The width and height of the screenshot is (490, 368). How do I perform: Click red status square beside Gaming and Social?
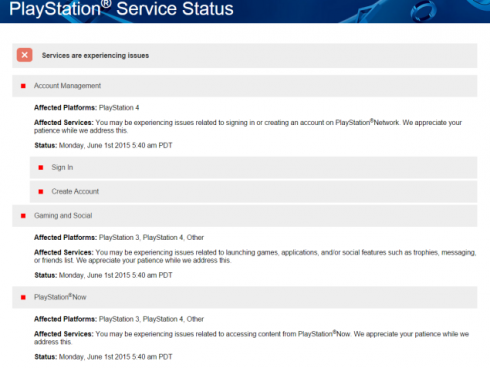(23, 216)
